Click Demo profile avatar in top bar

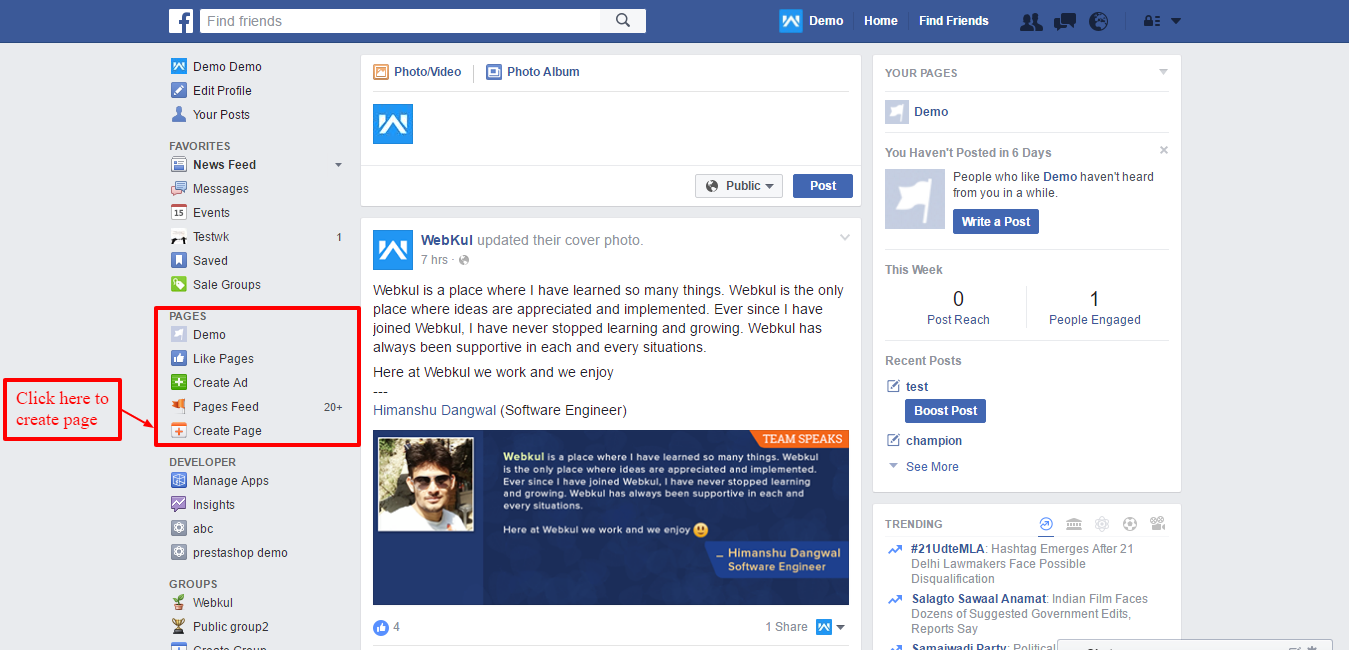[x=791, y=21]
